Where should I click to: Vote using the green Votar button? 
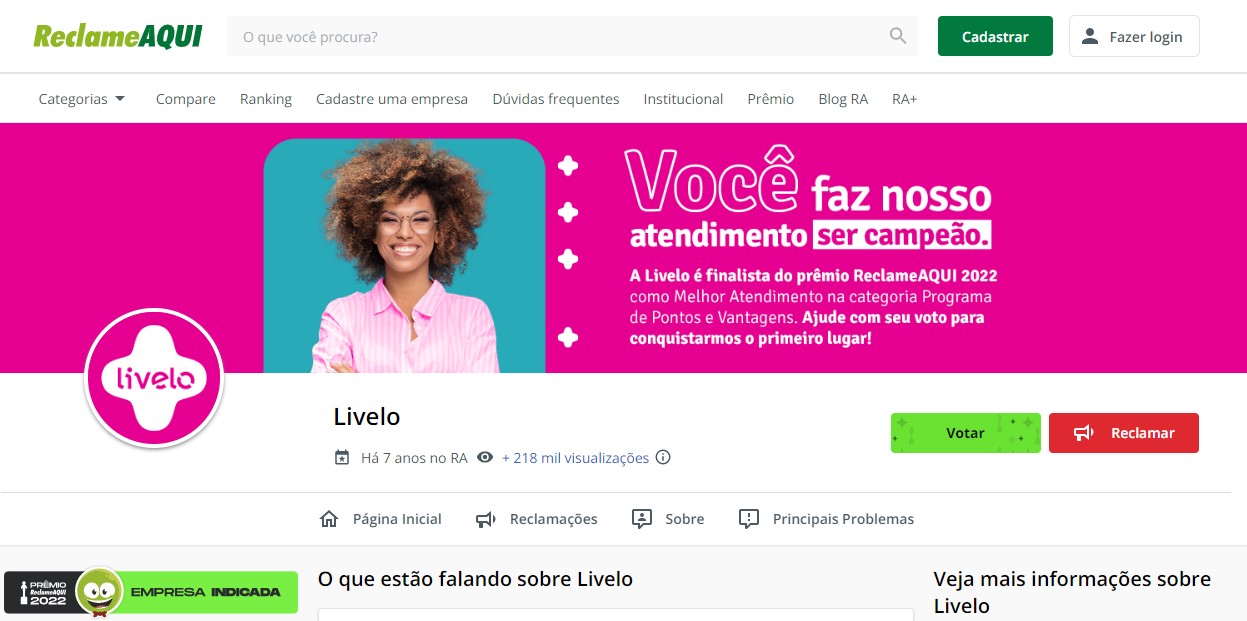(966, 433)
